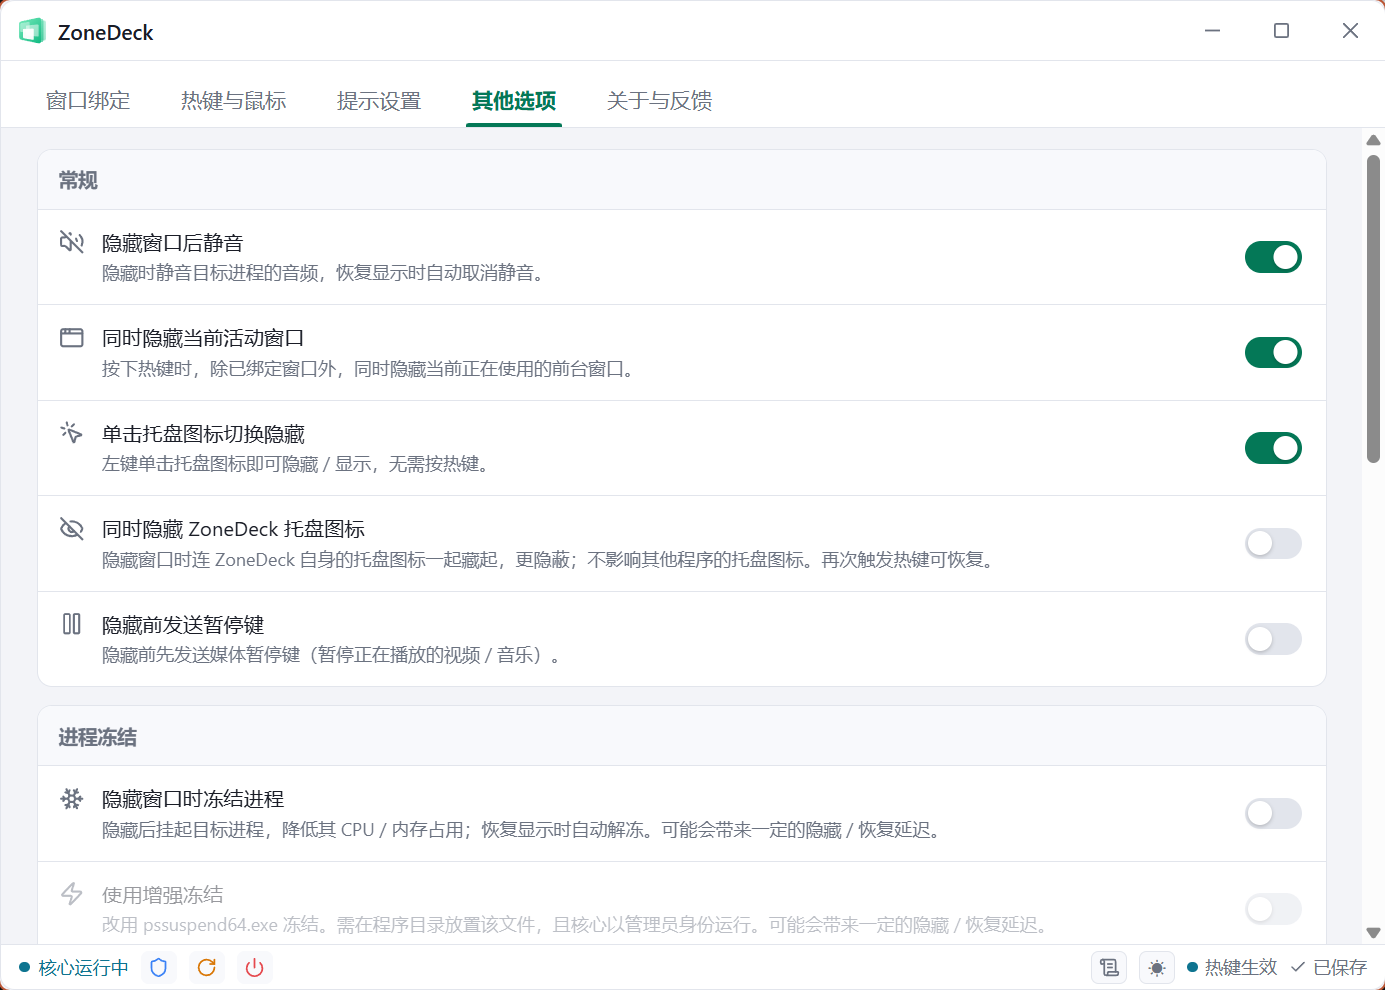Maximize the ZoneDeck window
The width and height of the screenshot is (1385, 990).
click(1281, 31)
